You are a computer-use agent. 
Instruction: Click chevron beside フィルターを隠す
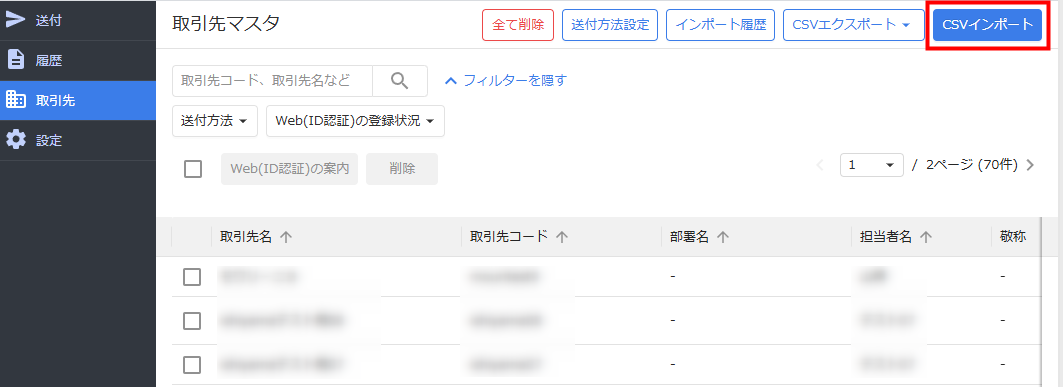pos(451,81)
